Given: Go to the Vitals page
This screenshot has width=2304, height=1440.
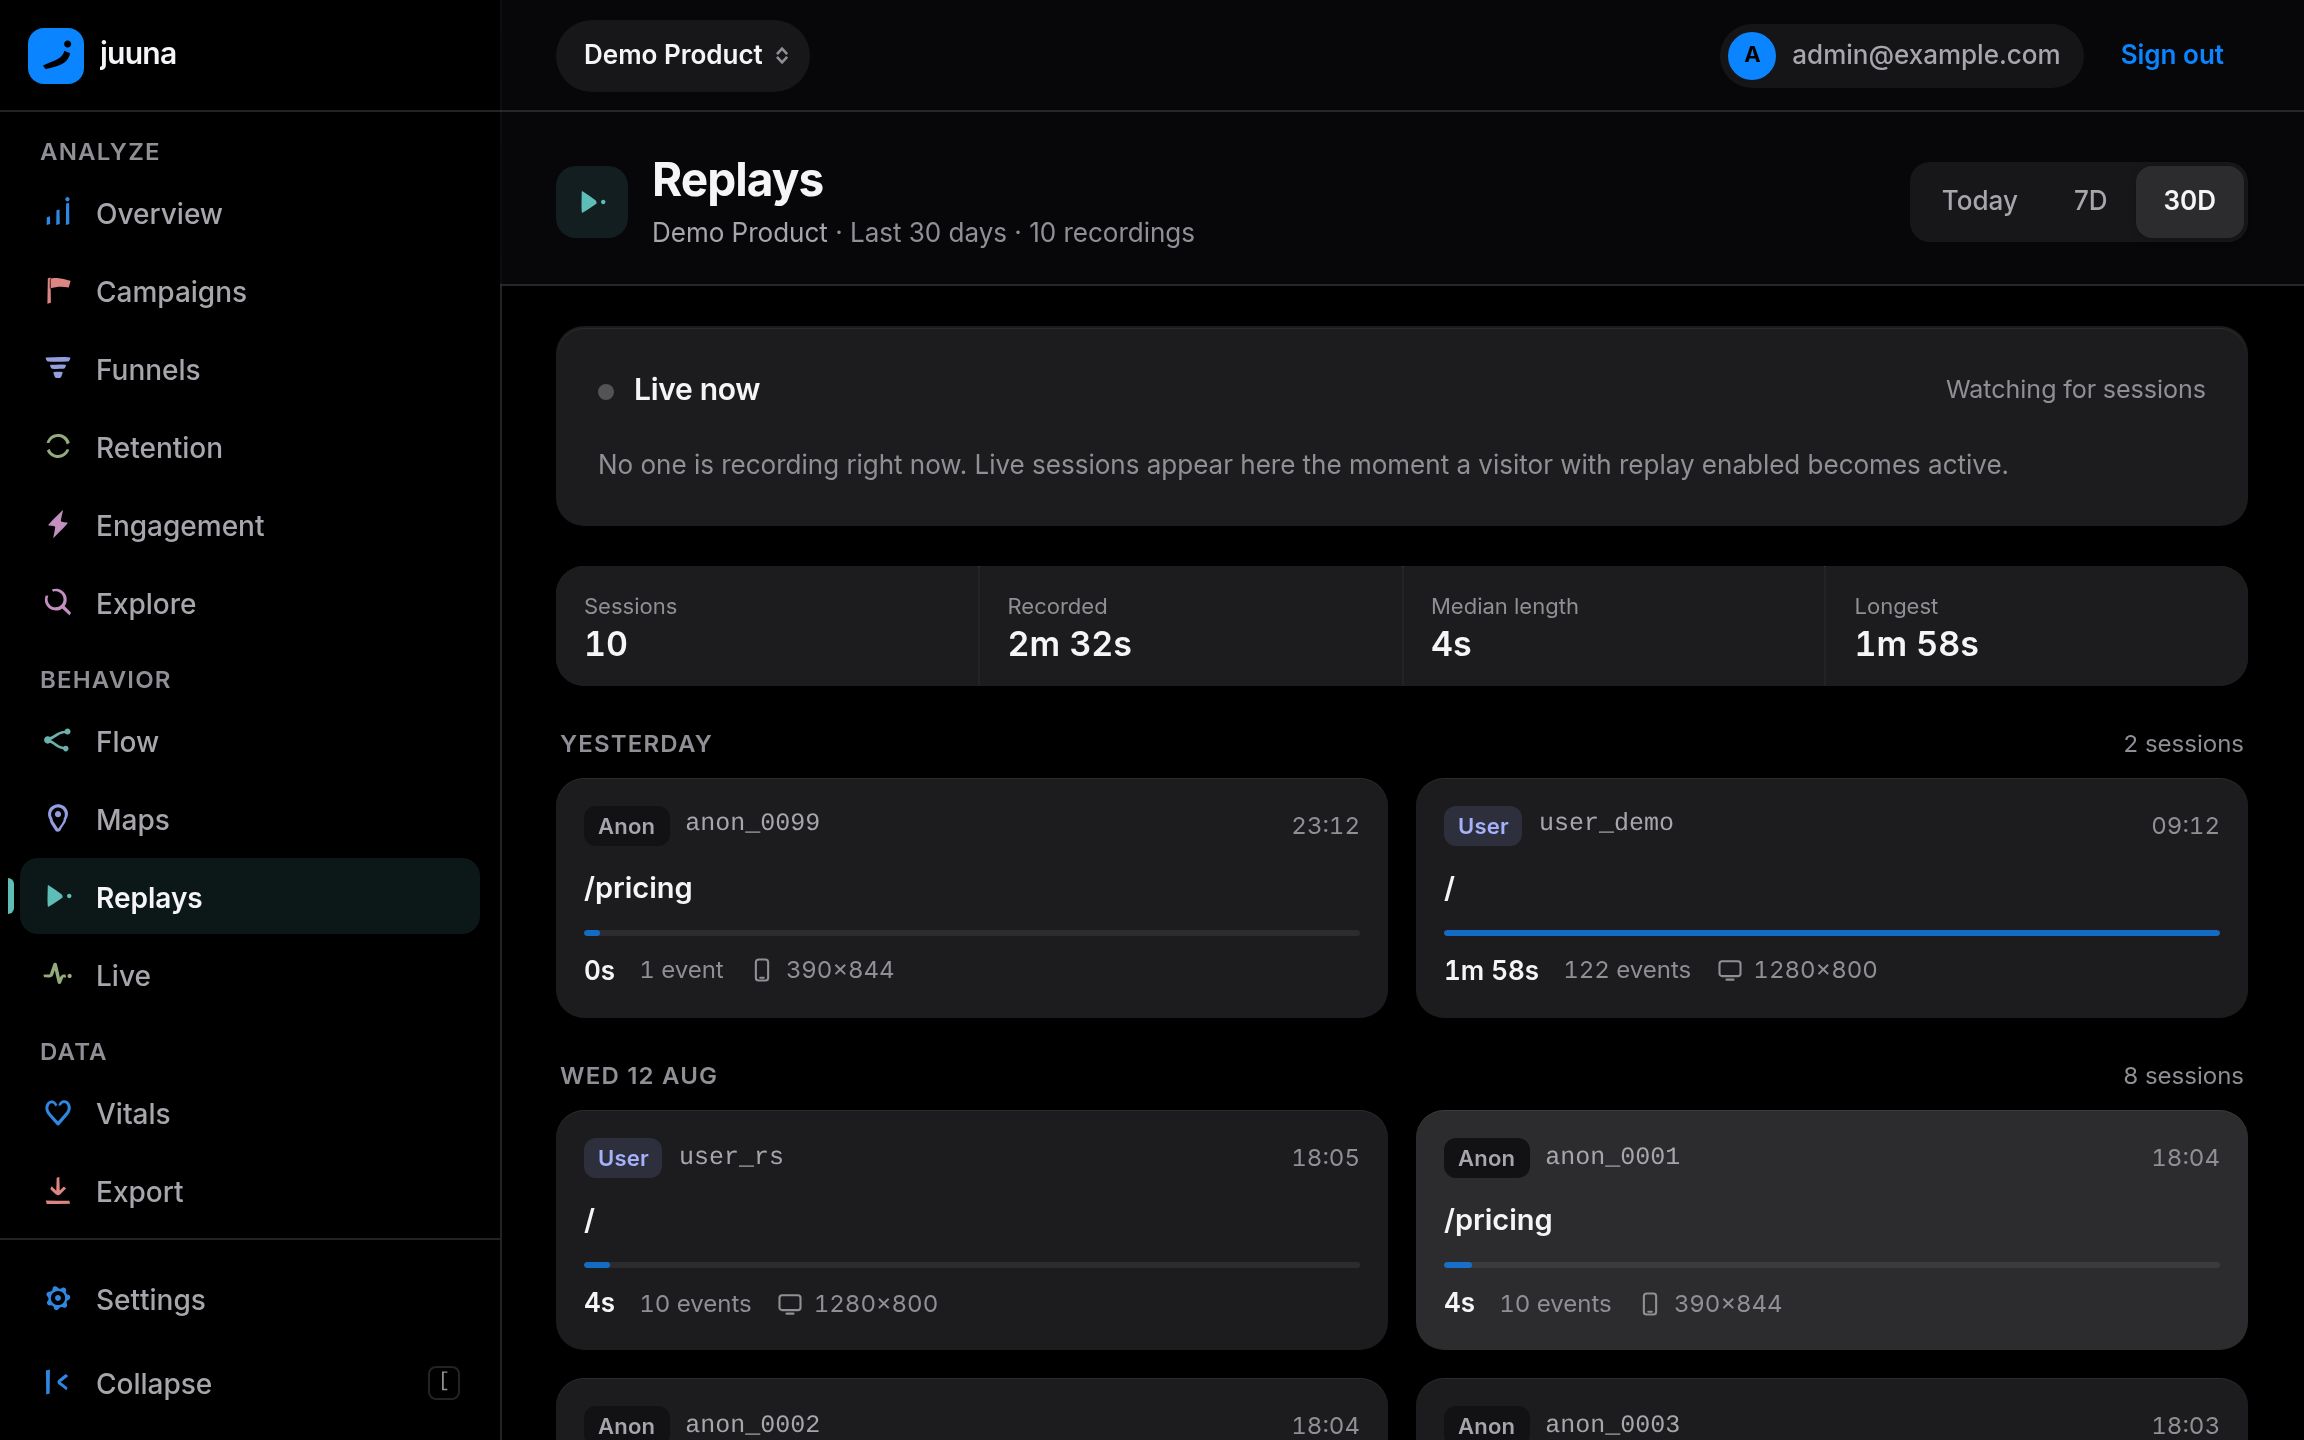Looking at the screenshot, I should 250,1113.
